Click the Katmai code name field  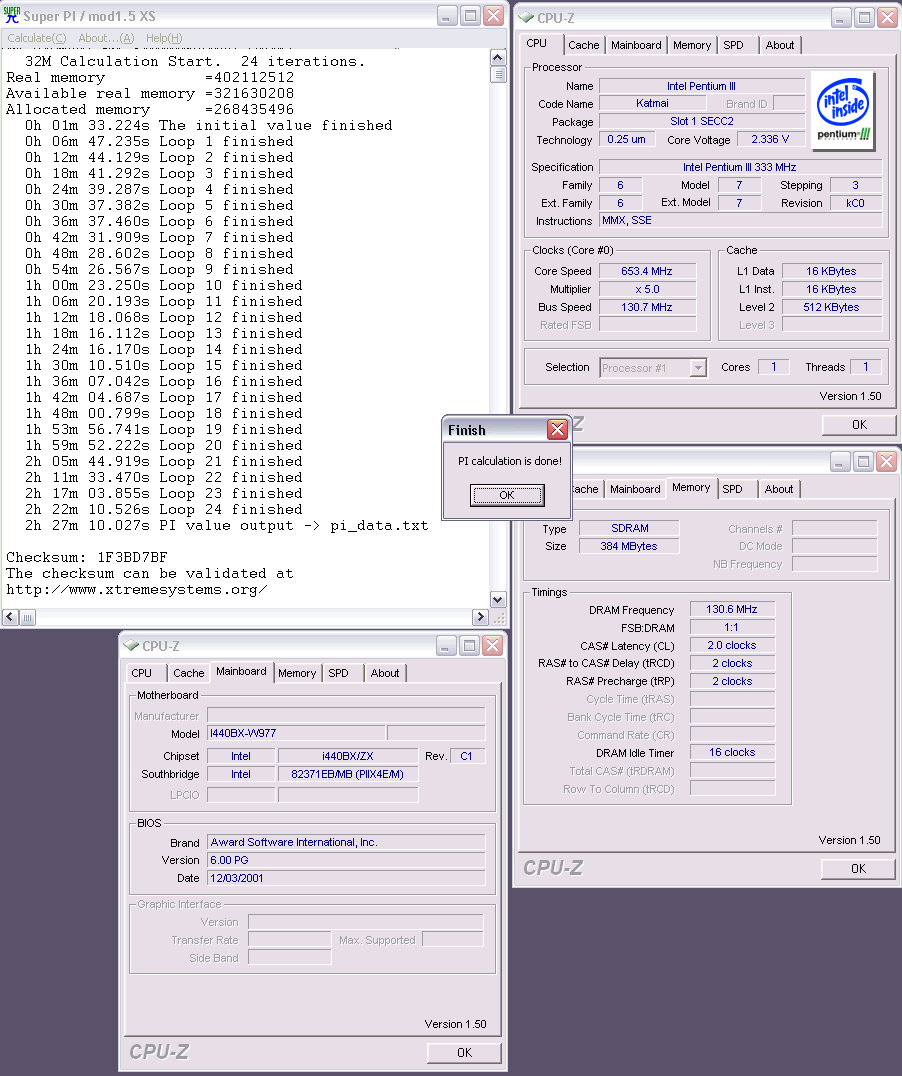[x=652, y=103]
